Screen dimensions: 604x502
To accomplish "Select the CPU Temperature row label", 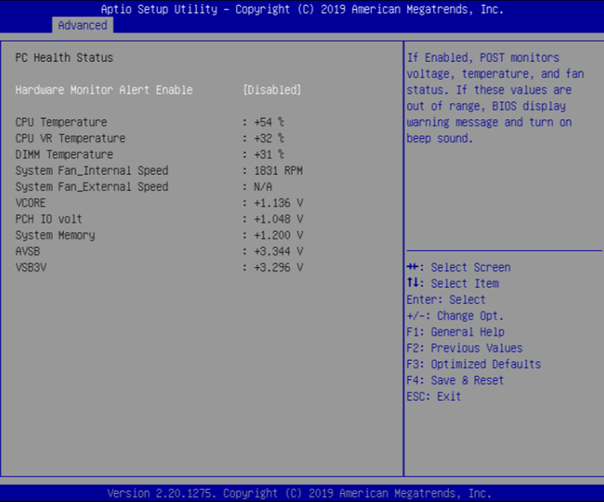I will coord(61,122).
